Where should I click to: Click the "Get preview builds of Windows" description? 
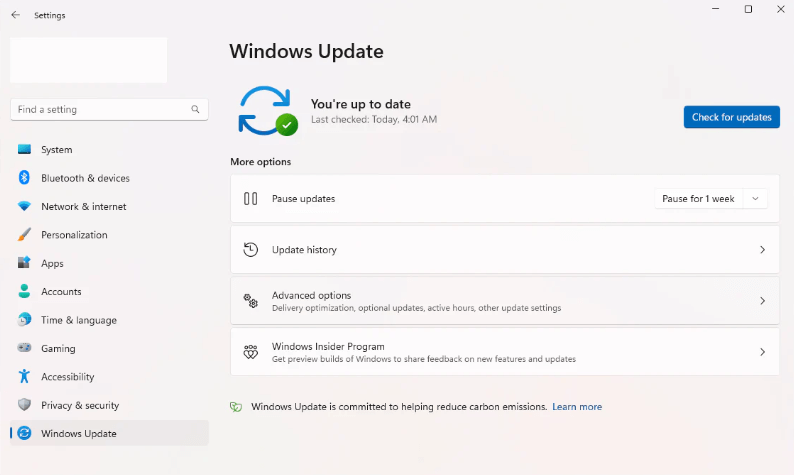click(x=424, y=359)
